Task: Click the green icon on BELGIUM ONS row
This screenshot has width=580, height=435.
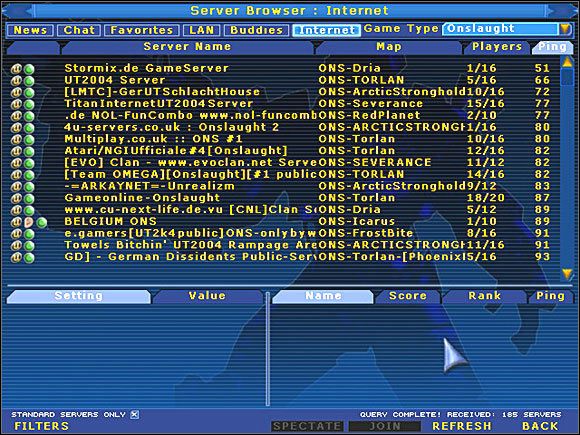Action: pyautogui.click(x=42, y=222)
